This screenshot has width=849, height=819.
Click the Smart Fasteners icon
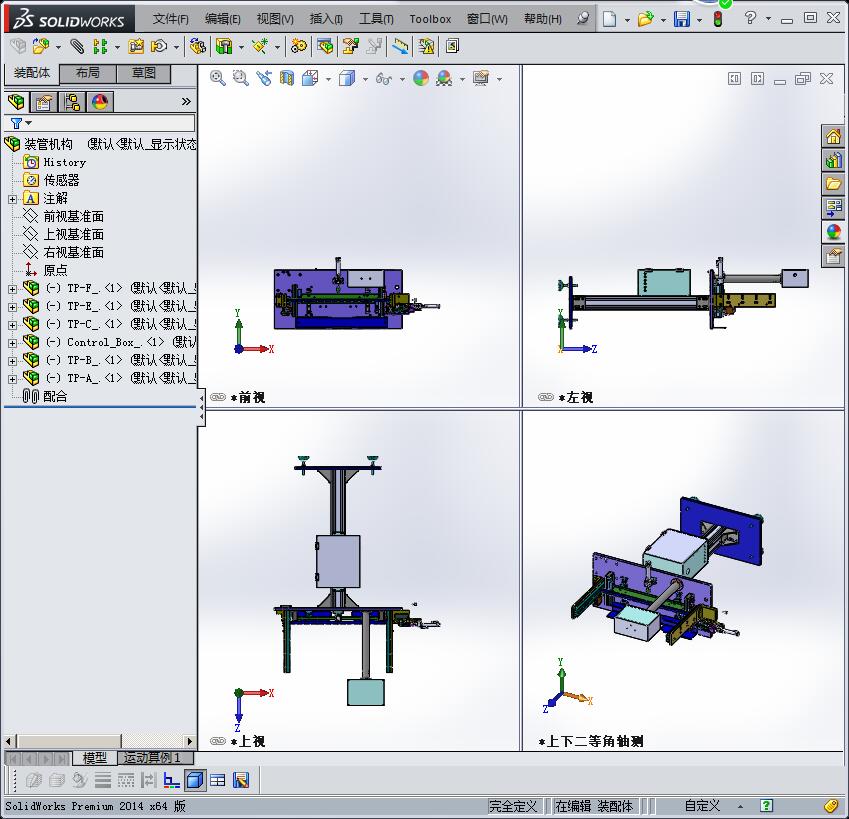pyautogui.click(x=136, y=47)
